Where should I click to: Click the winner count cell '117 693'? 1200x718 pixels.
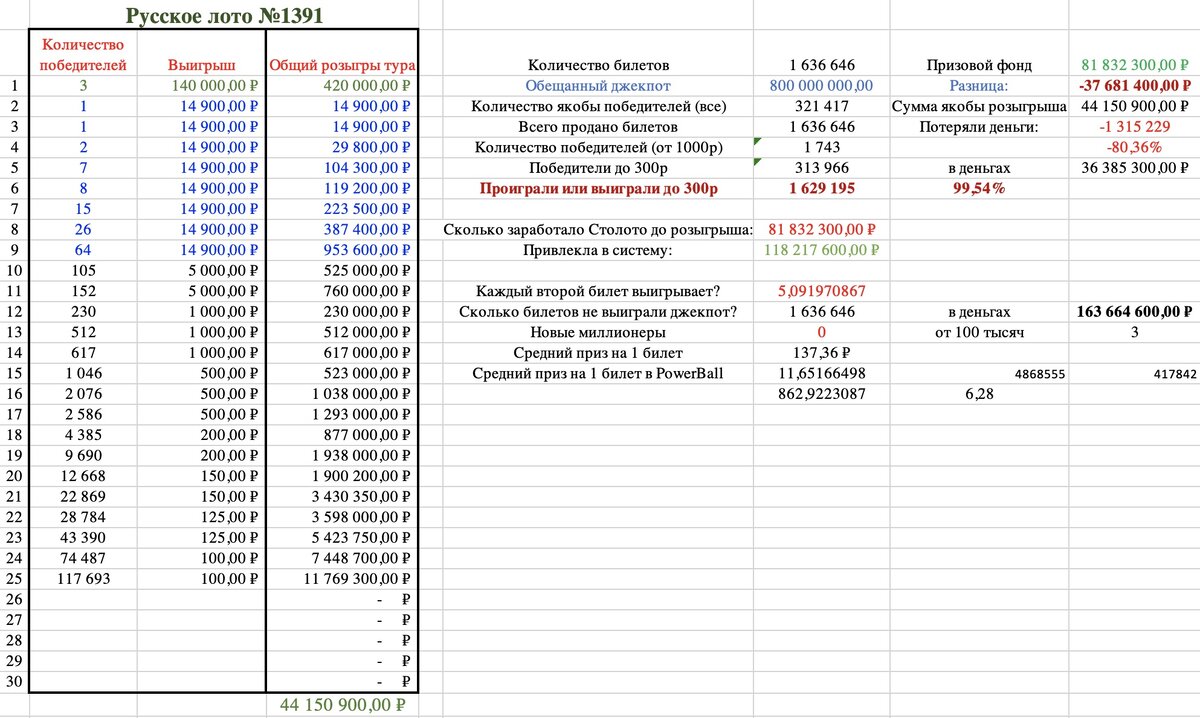tap(83, 578)
